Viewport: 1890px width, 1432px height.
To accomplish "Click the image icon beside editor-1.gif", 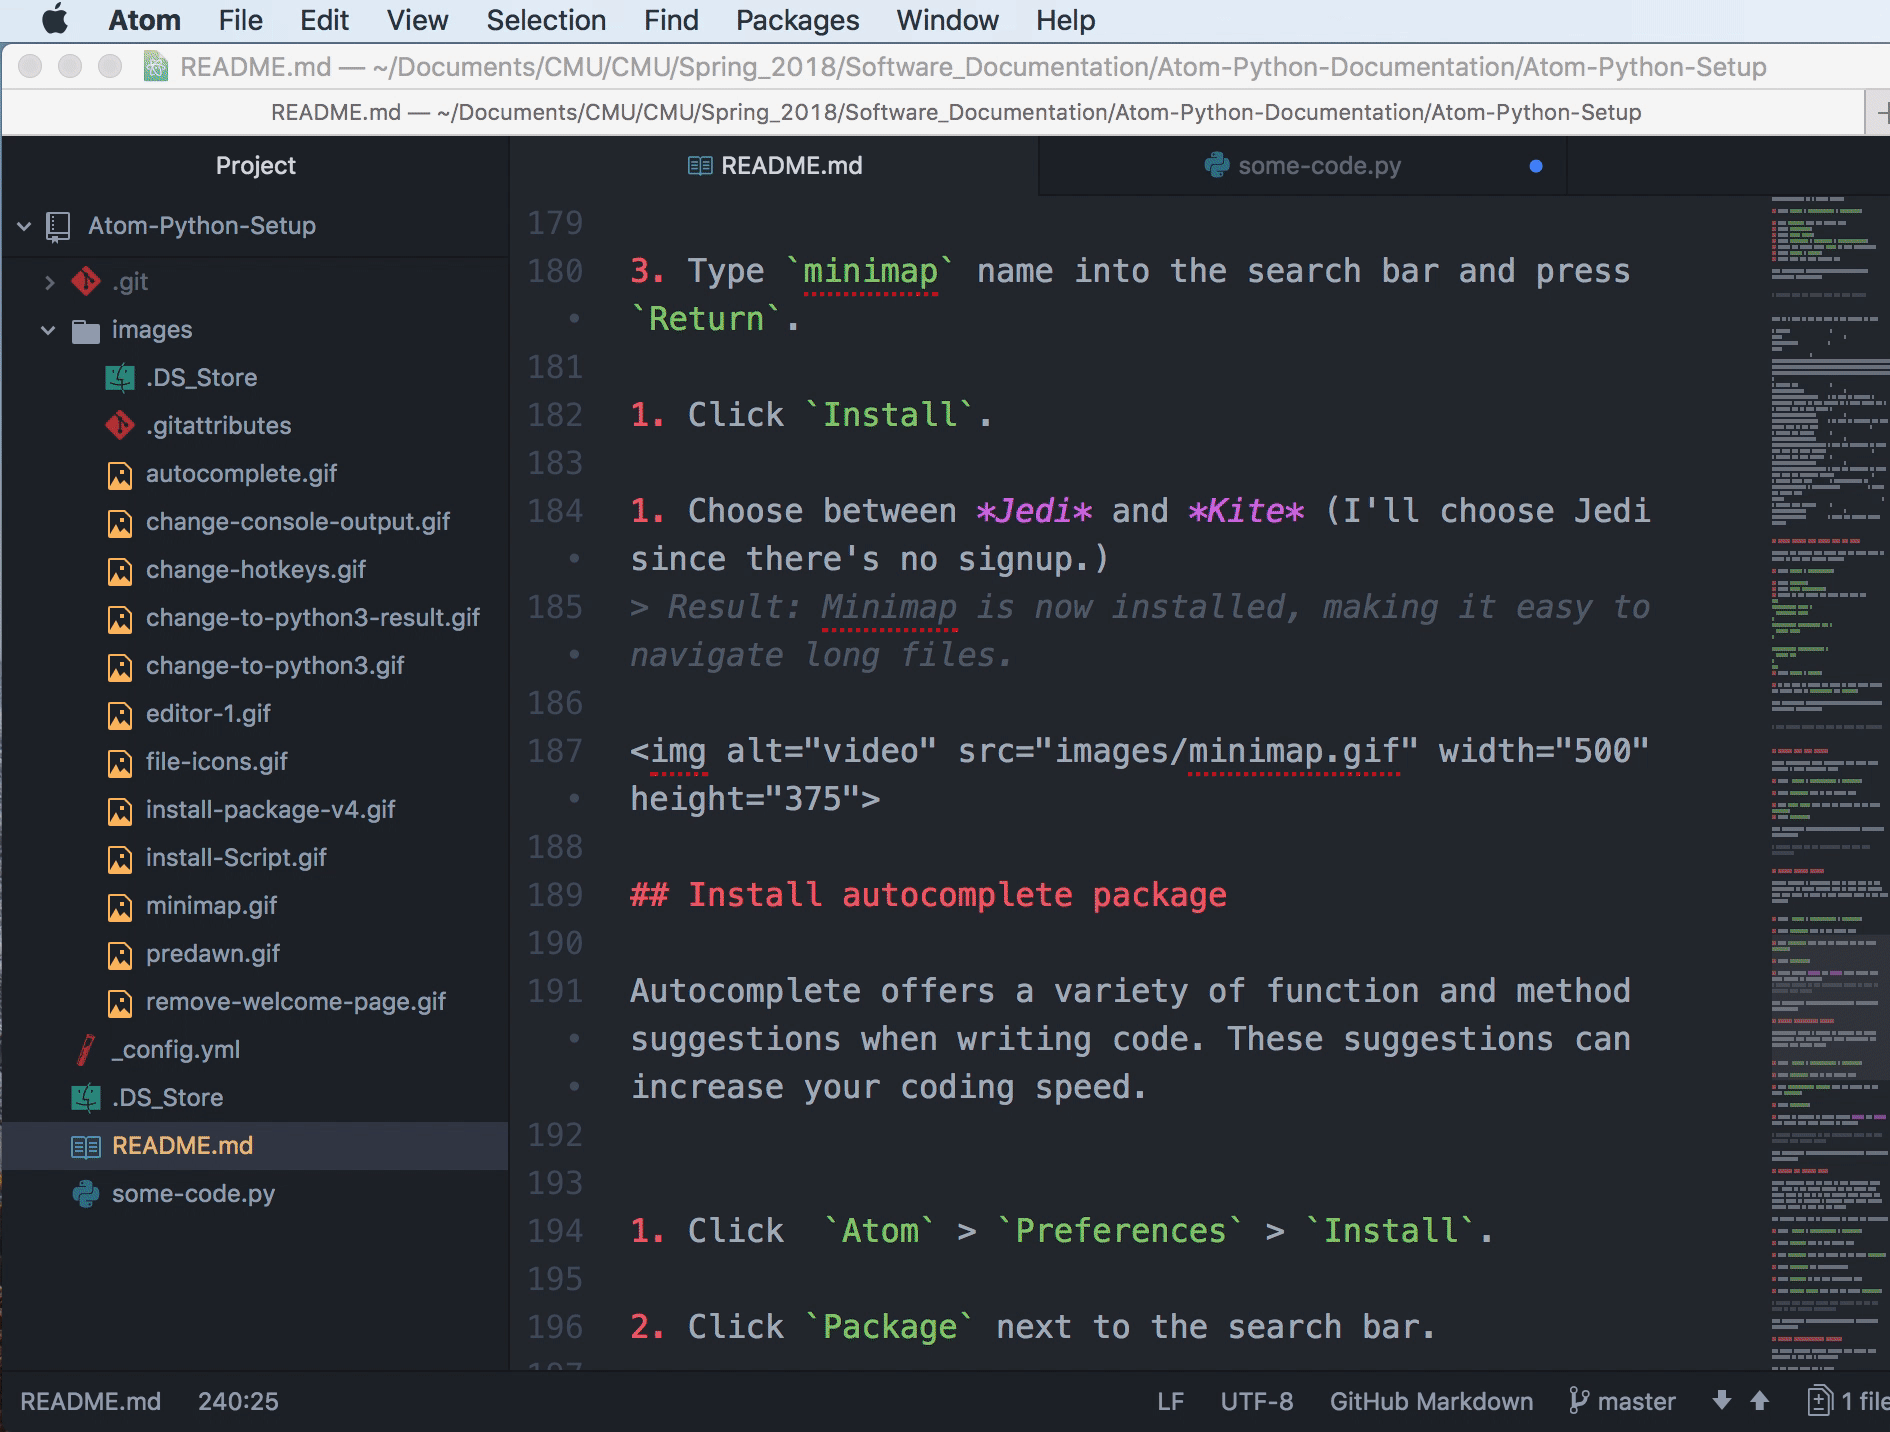I will coord(120,715).
